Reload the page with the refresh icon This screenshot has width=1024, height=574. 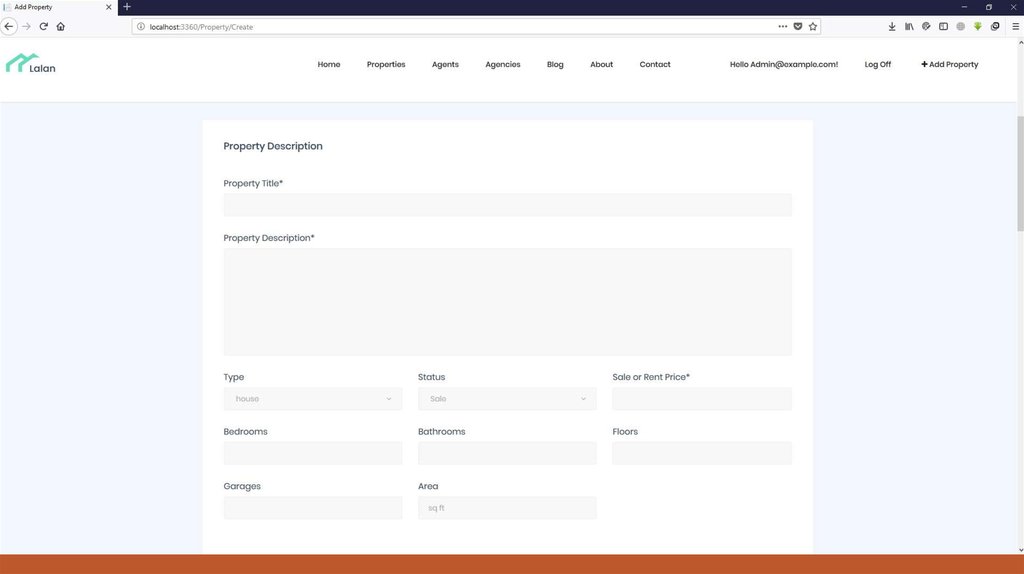(x=43, y=27)
